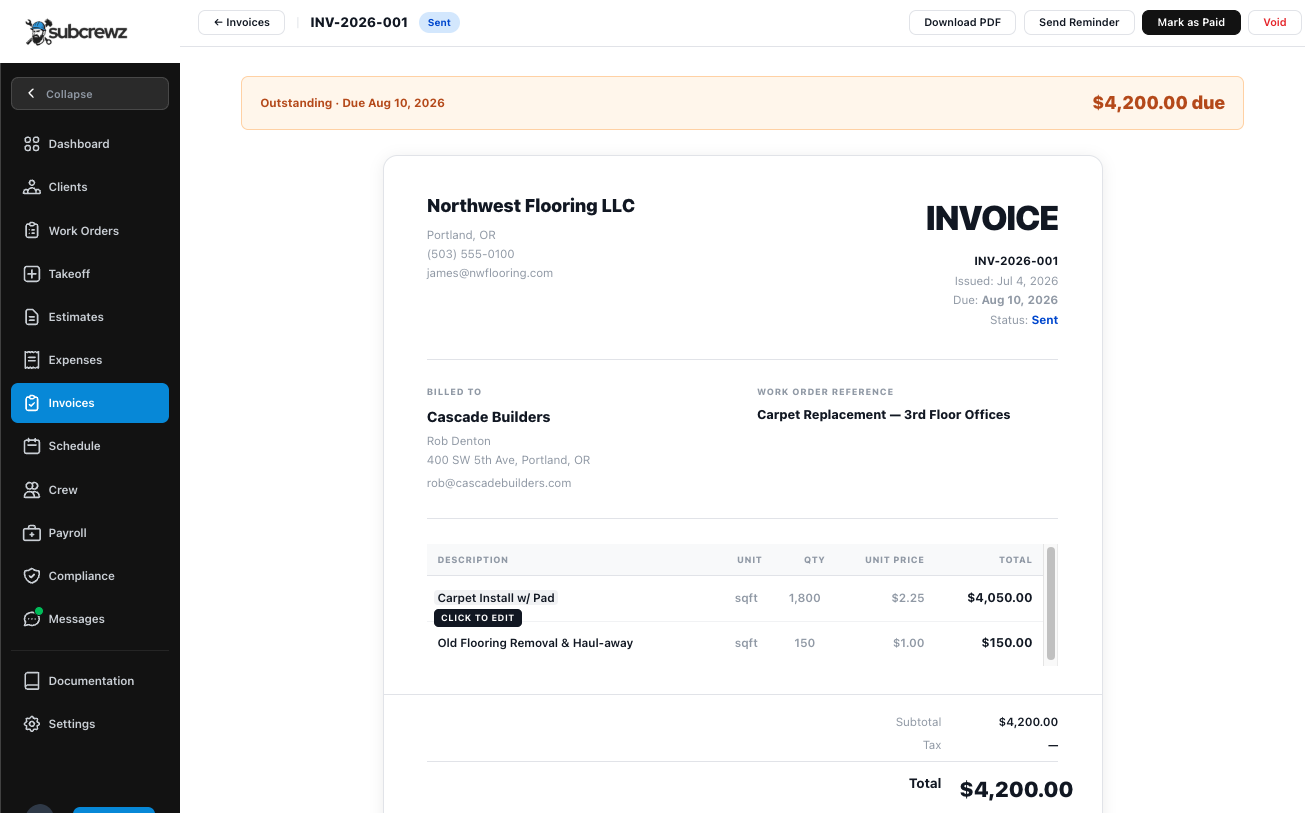
Task: Open Settings label in sidebar
Action: (x=72, y=724)
